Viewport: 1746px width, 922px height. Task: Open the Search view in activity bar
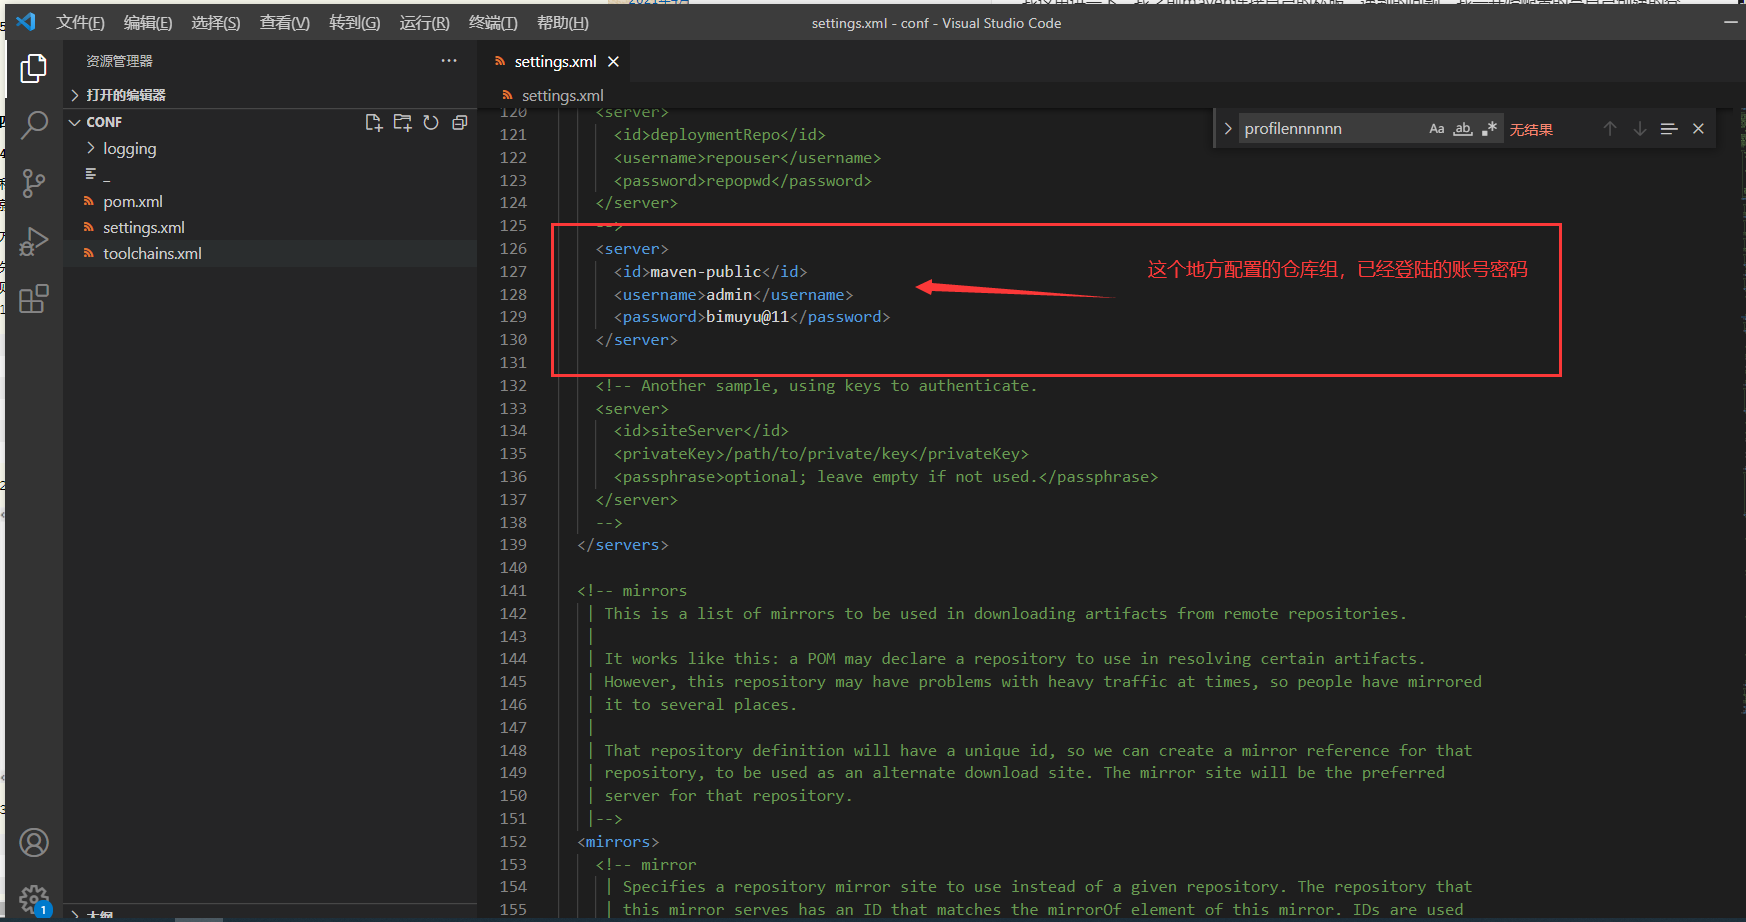click(x=34, y=125)
